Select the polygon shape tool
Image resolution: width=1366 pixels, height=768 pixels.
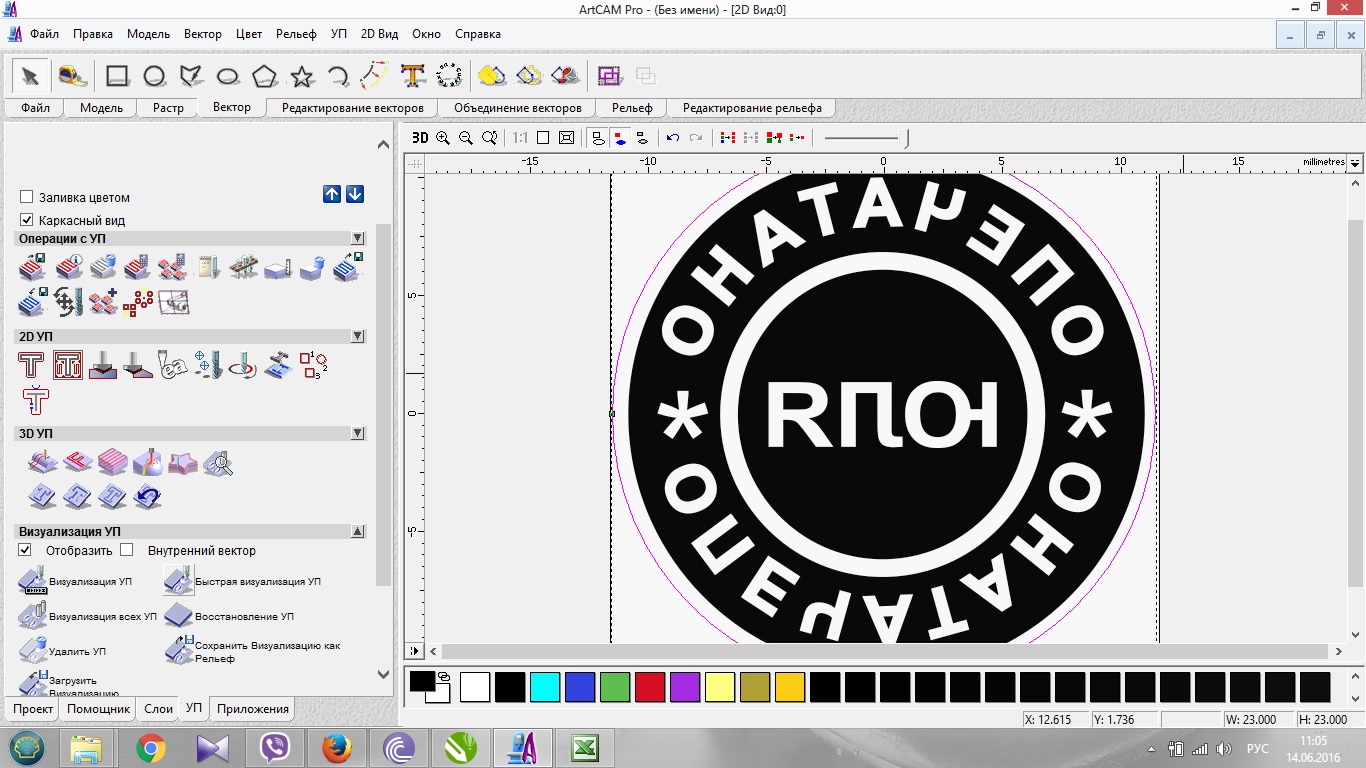[x=264, y=76]
